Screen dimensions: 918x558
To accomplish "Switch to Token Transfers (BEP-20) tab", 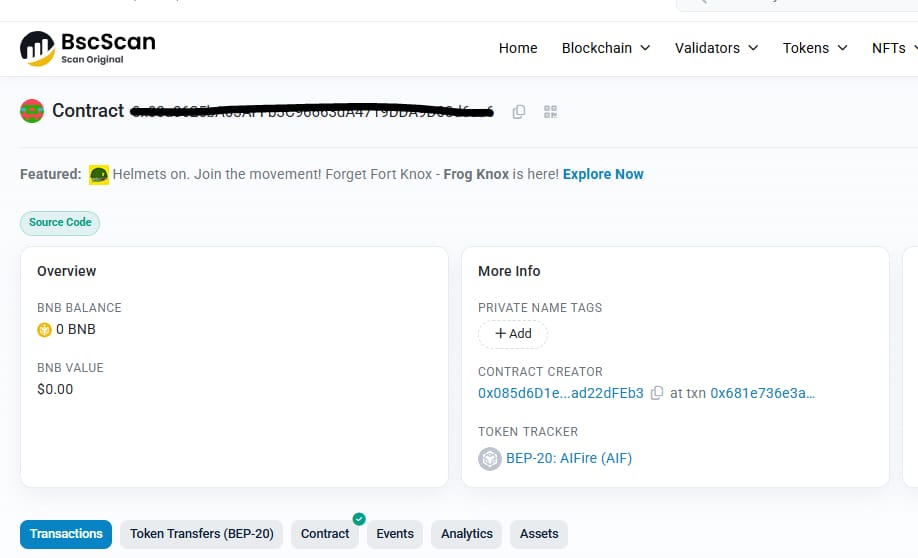I will (x=201, y=534).
